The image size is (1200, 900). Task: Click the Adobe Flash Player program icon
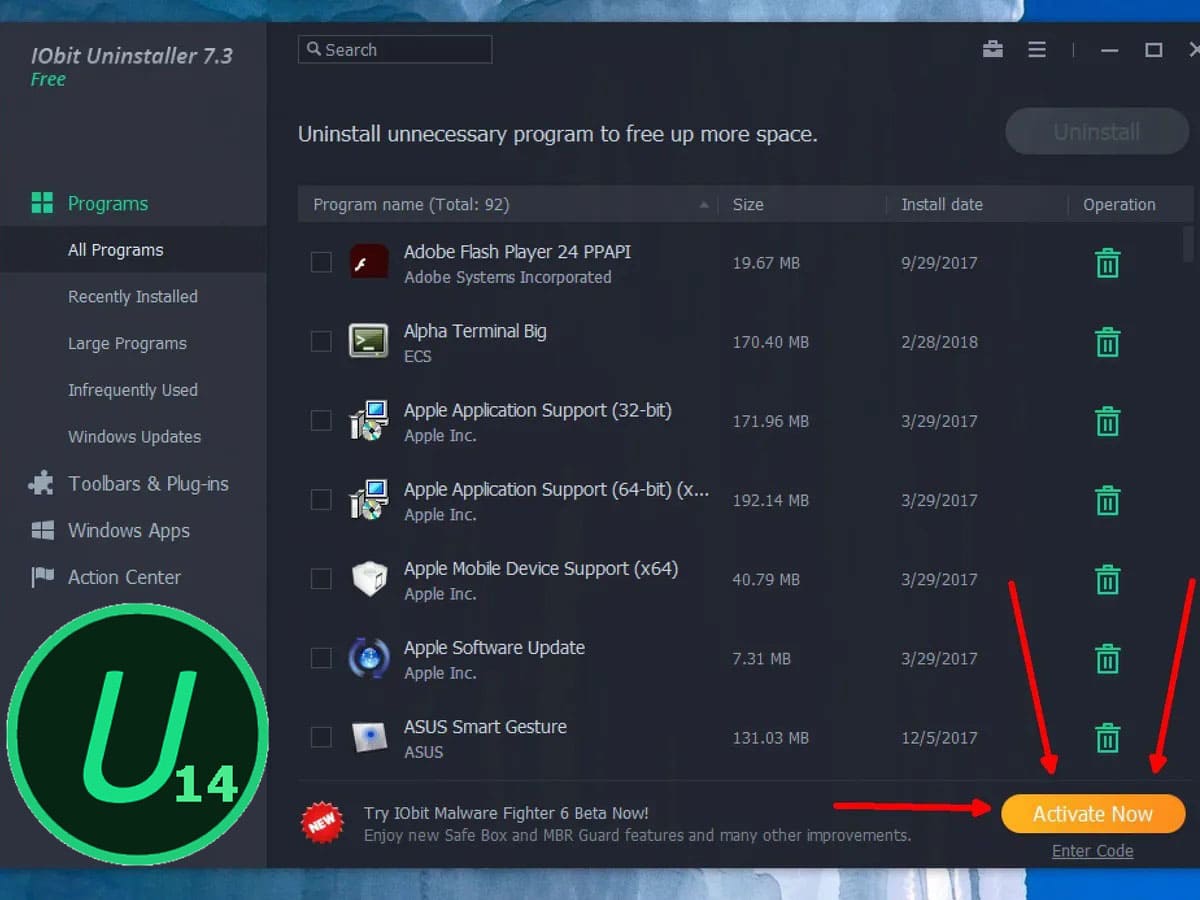point(369,263)
